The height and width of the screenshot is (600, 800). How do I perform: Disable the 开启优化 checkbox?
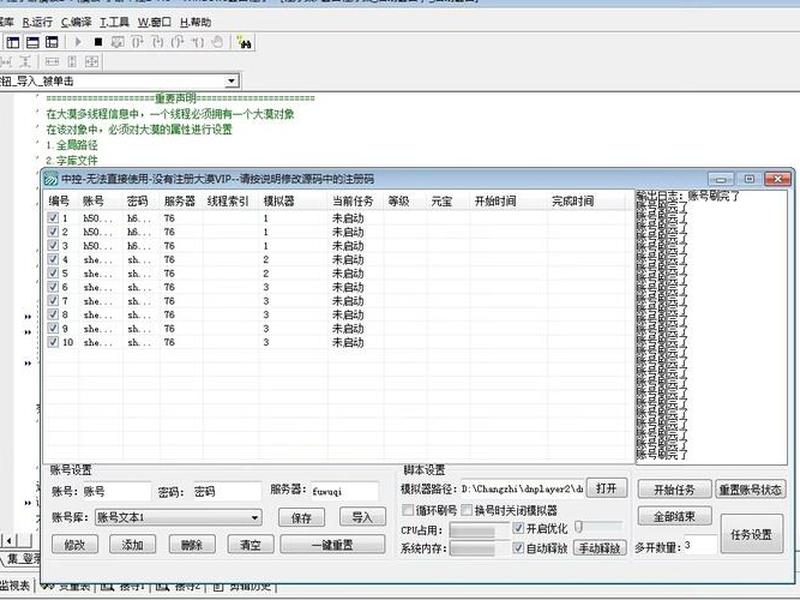pos(518,528)
